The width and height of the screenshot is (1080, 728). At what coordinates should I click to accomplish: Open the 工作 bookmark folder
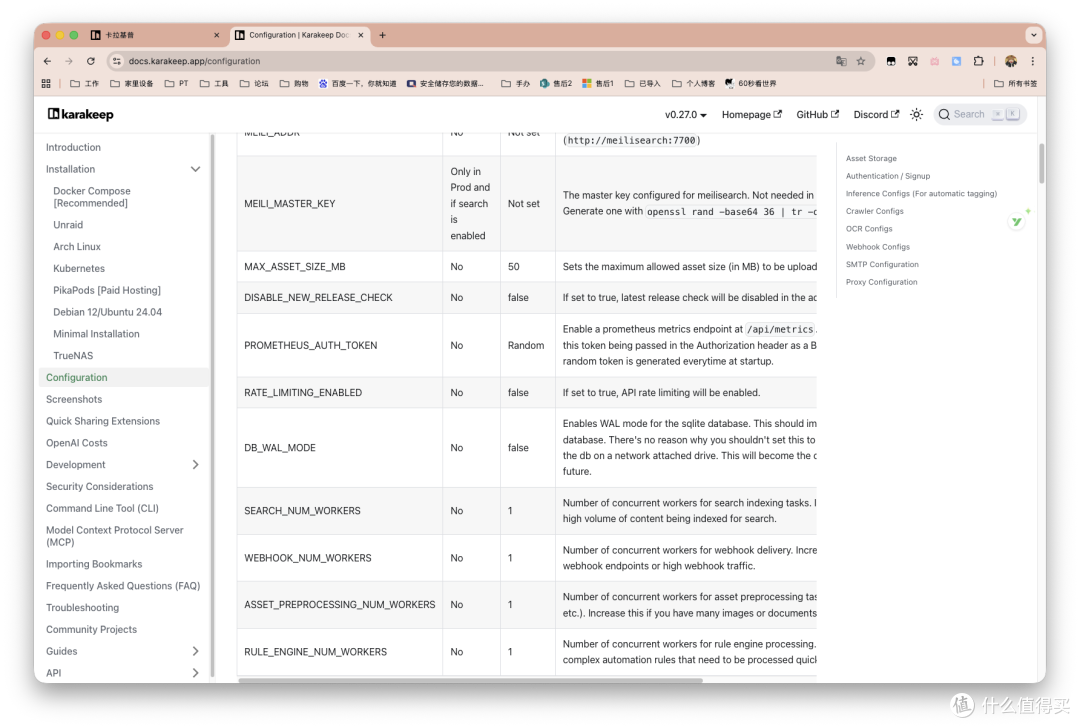85,83
